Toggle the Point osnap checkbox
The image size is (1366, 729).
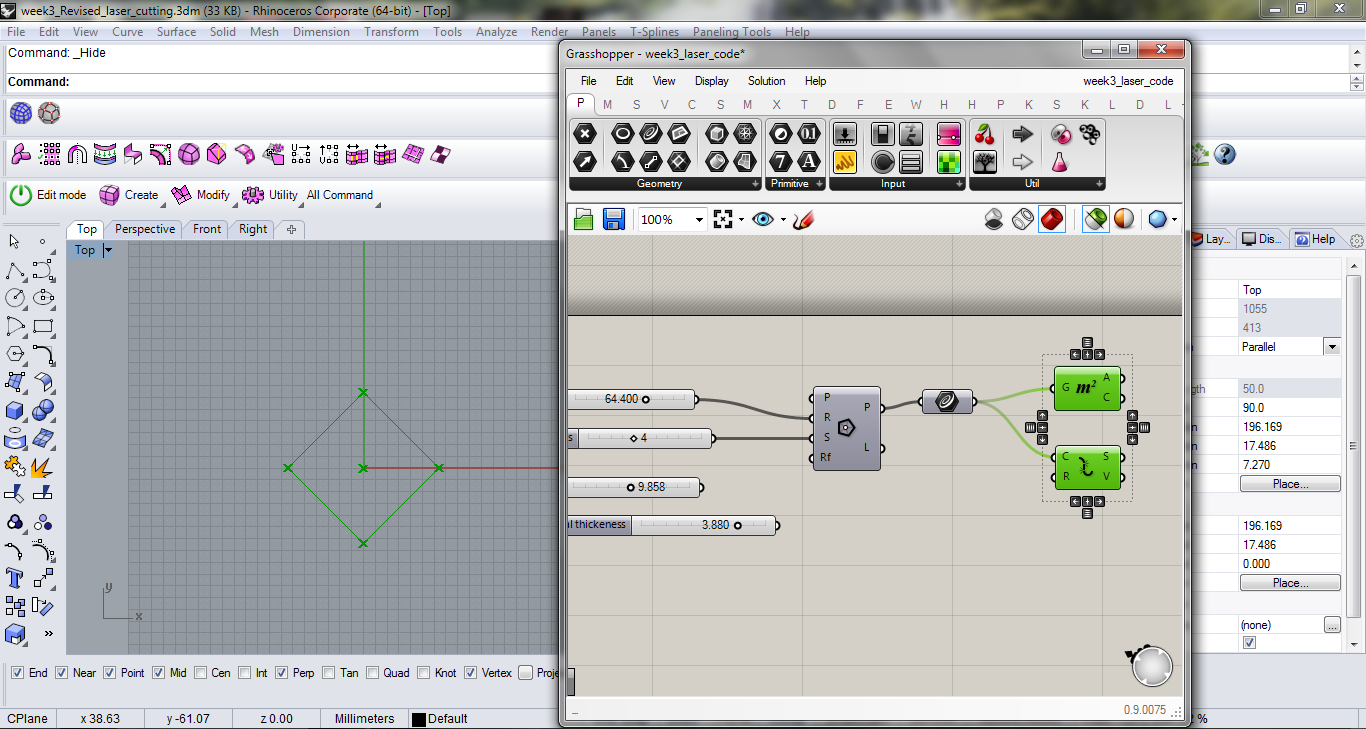pos(110,673)
